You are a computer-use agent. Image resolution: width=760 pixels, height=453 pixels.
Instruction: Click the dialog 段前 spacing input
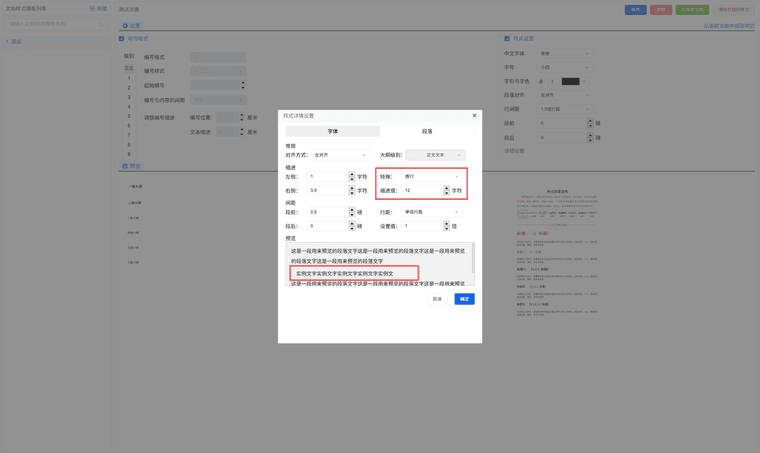(x=328, y=212)
